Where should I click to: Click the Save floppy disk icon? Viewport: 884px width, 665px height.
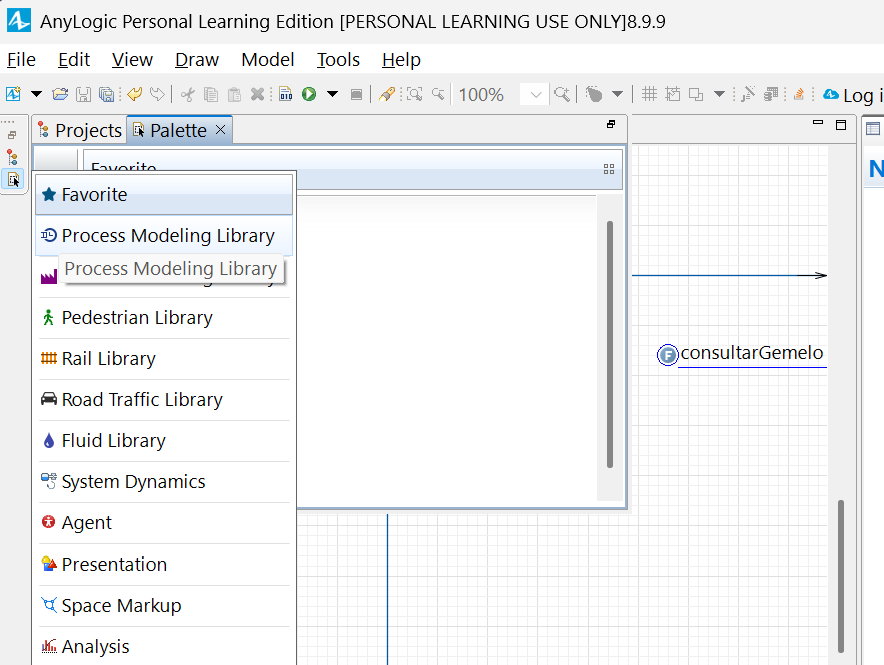[x=83, y=94]
